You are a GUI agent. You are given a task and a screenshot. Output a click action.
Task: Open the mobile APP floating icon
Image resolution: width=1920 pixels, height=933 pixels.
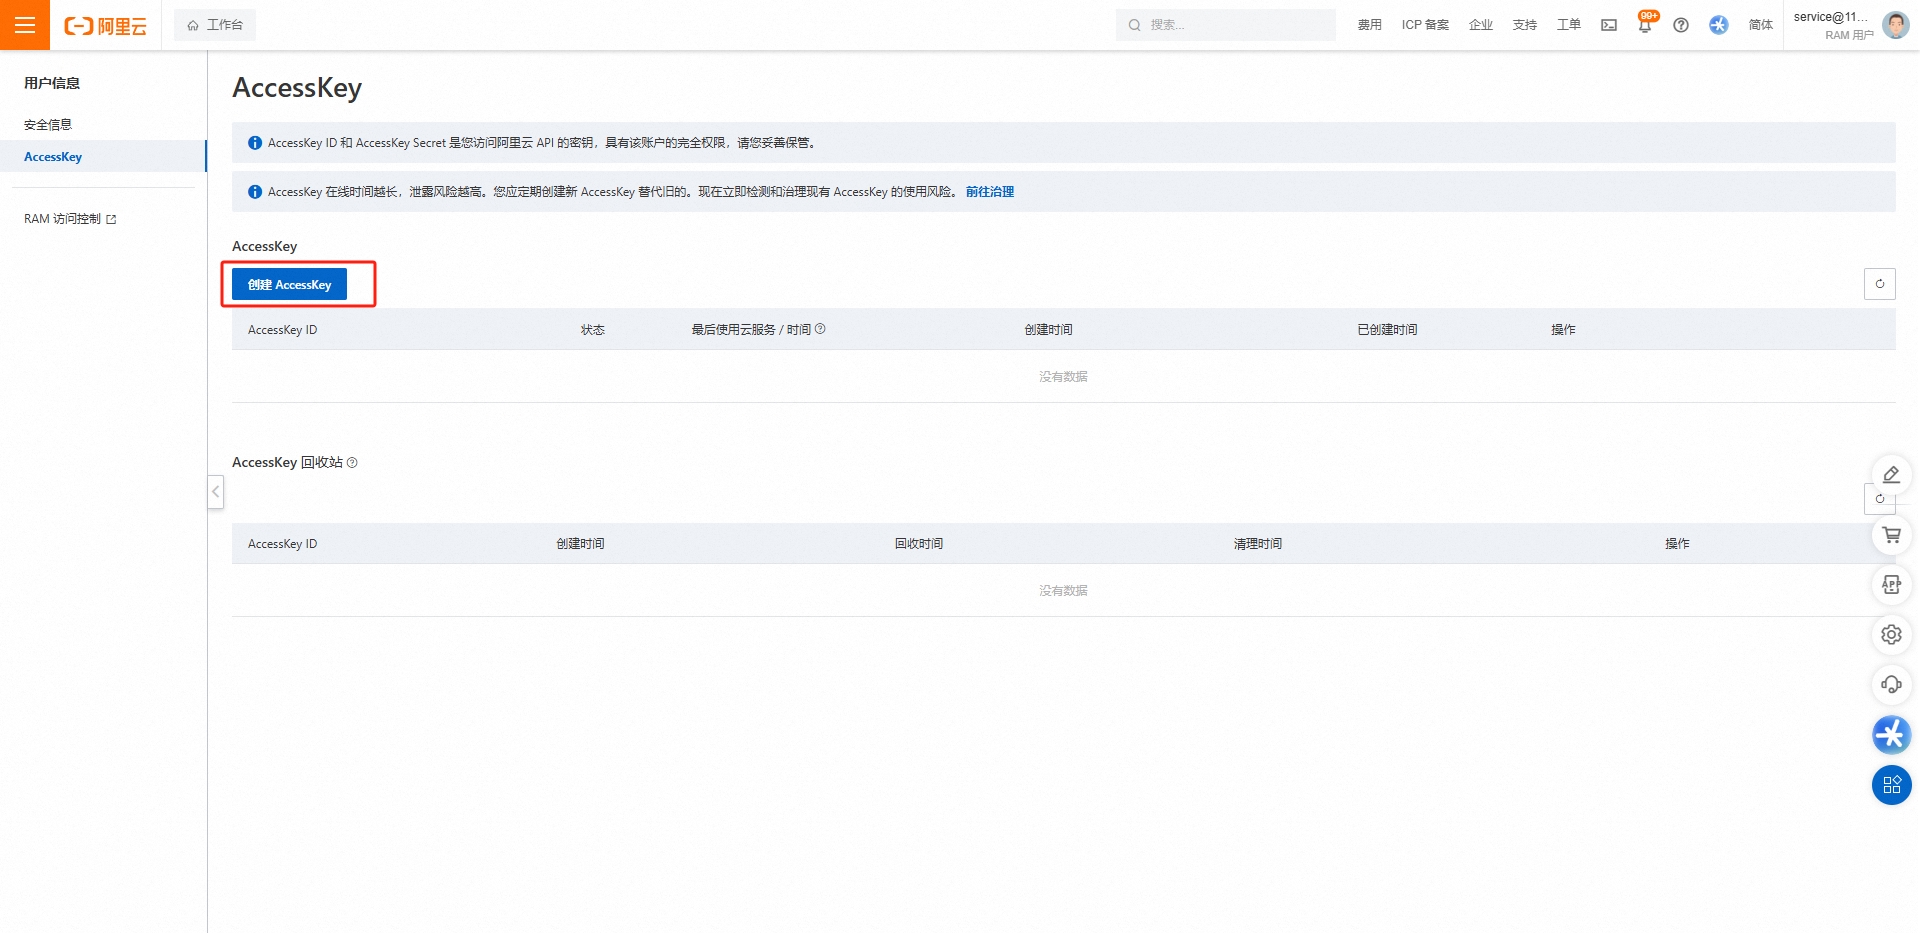click(x=1891, y=585)
